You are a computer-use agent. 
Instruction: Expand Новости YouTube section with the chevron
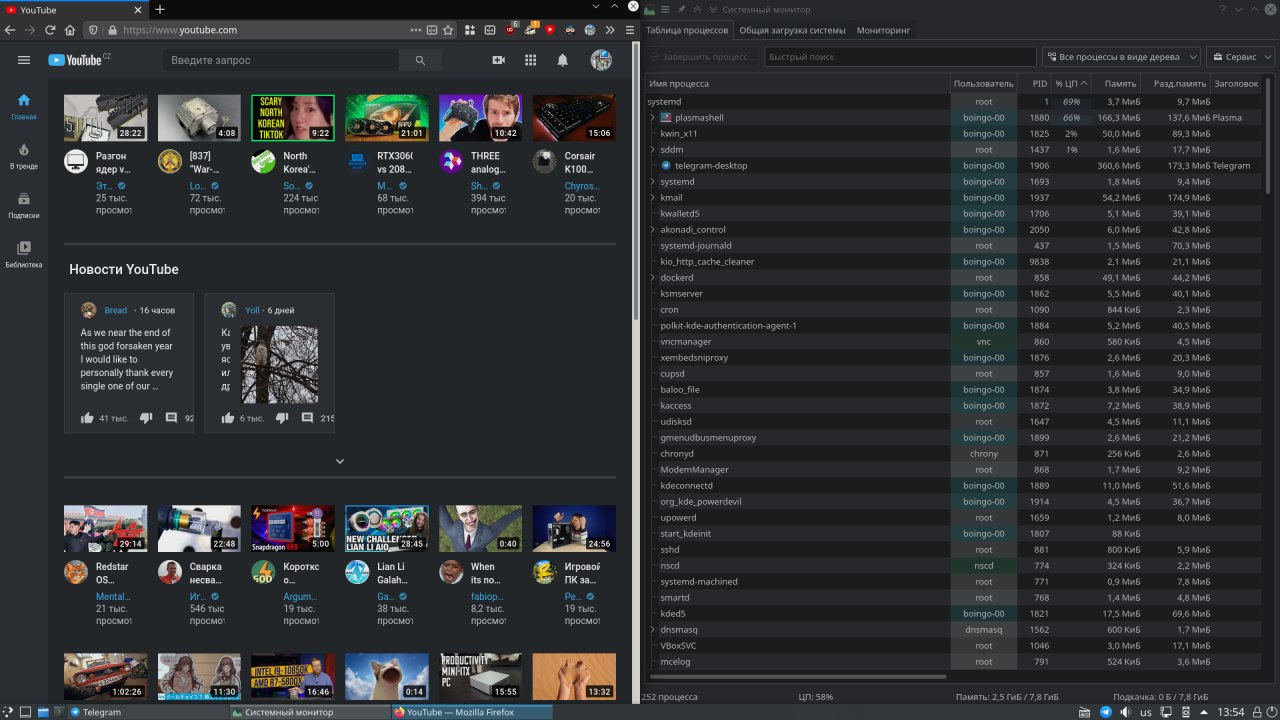click(340, 461)
